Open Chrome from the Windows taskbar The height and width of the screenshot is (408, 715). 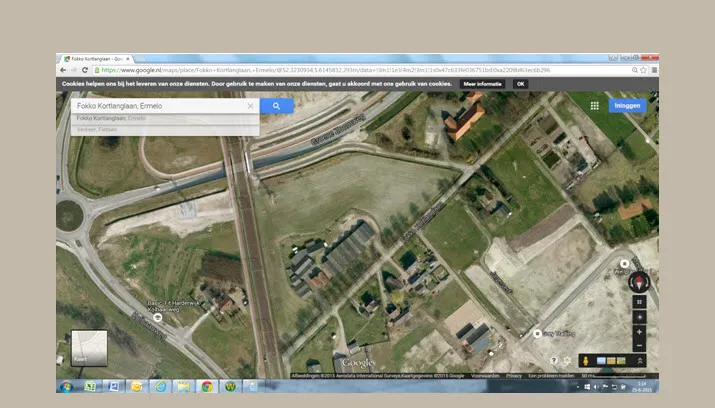tap(207, 386)
